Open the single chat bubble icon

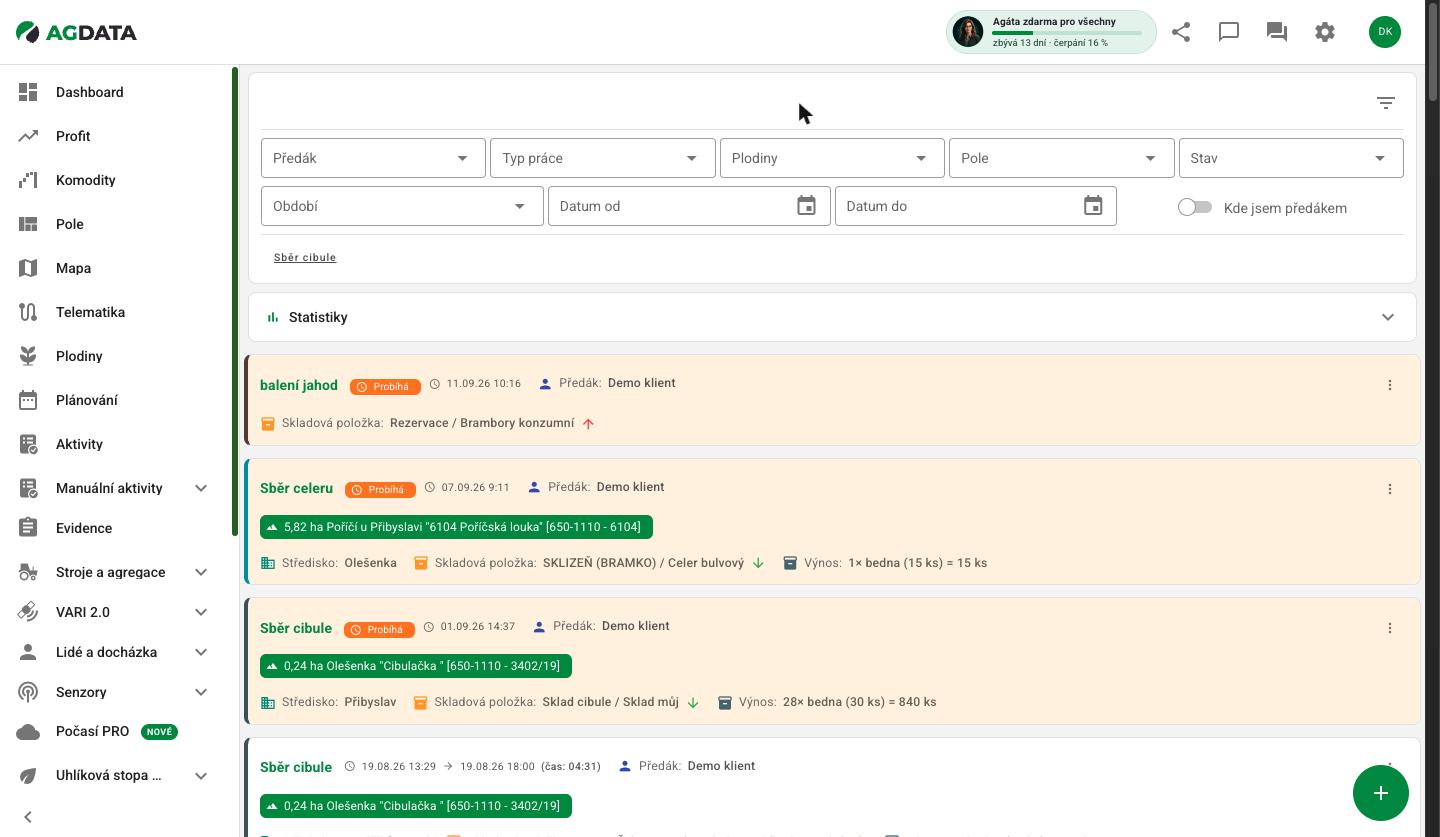point(1229,32)
